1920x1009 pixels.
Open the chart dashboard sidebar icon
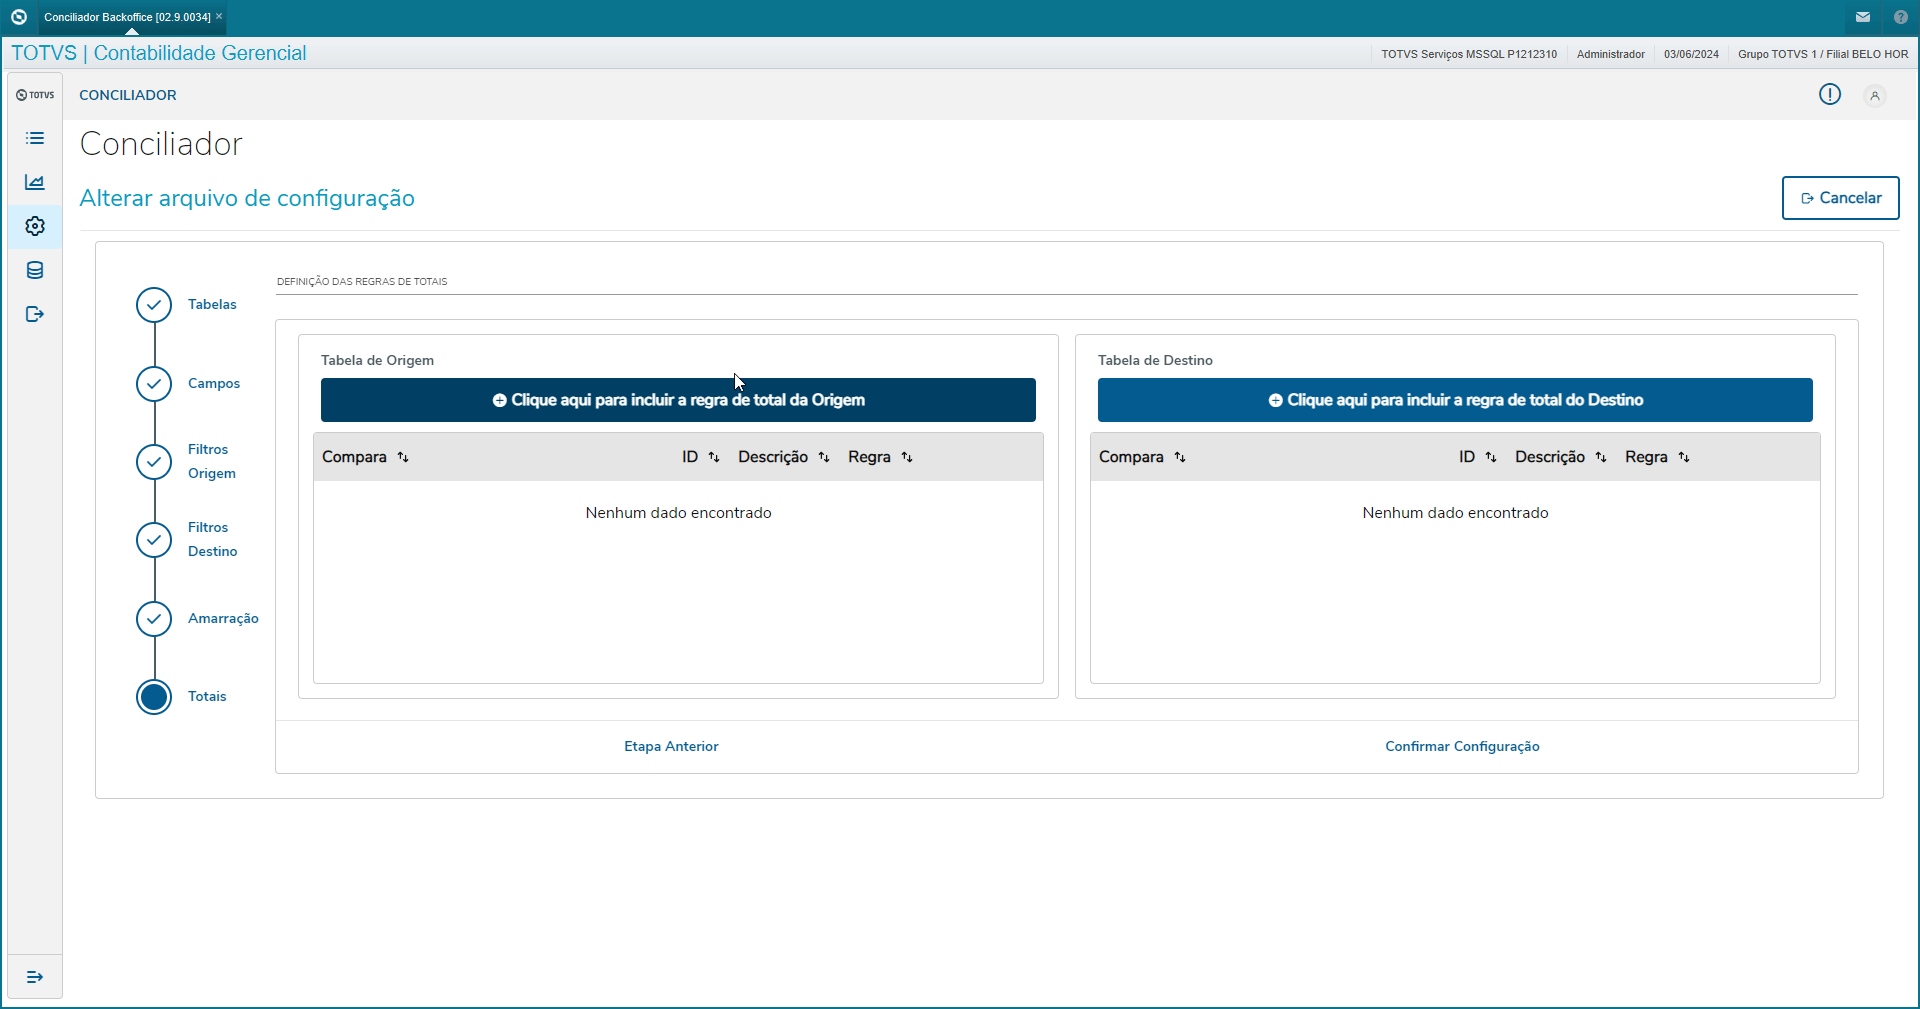coord(35,182)
